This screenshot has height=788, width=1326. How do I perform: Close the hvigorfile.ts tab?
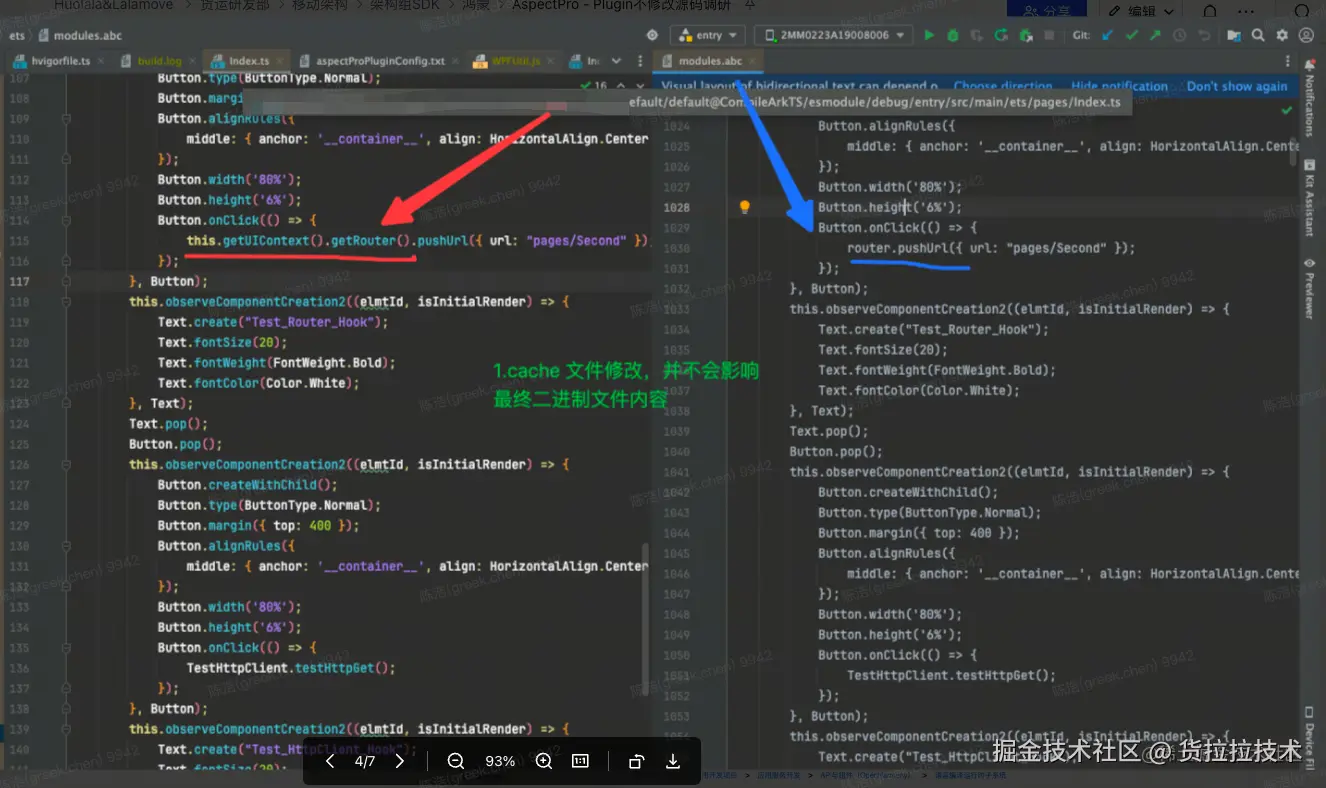[101, 61]
